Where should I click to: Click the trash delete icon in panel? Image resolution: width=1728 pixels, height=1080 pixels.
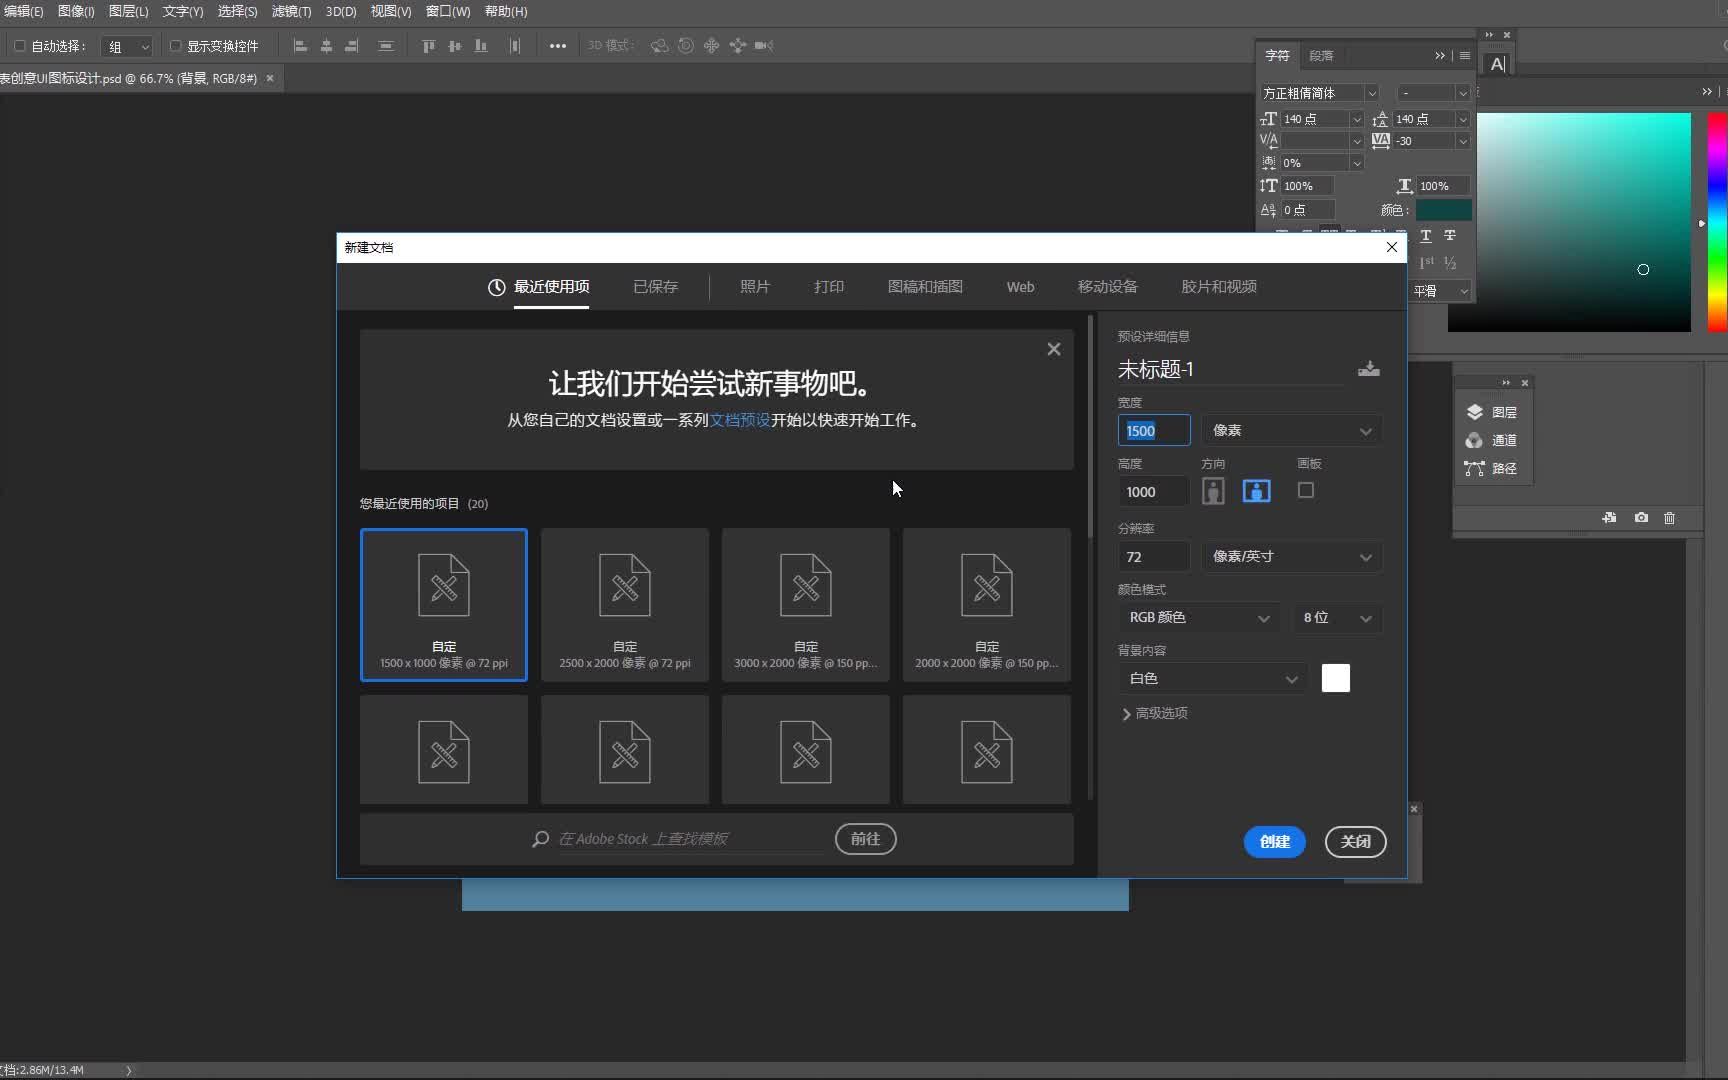pyautogui.click(x=1669, y=518)
